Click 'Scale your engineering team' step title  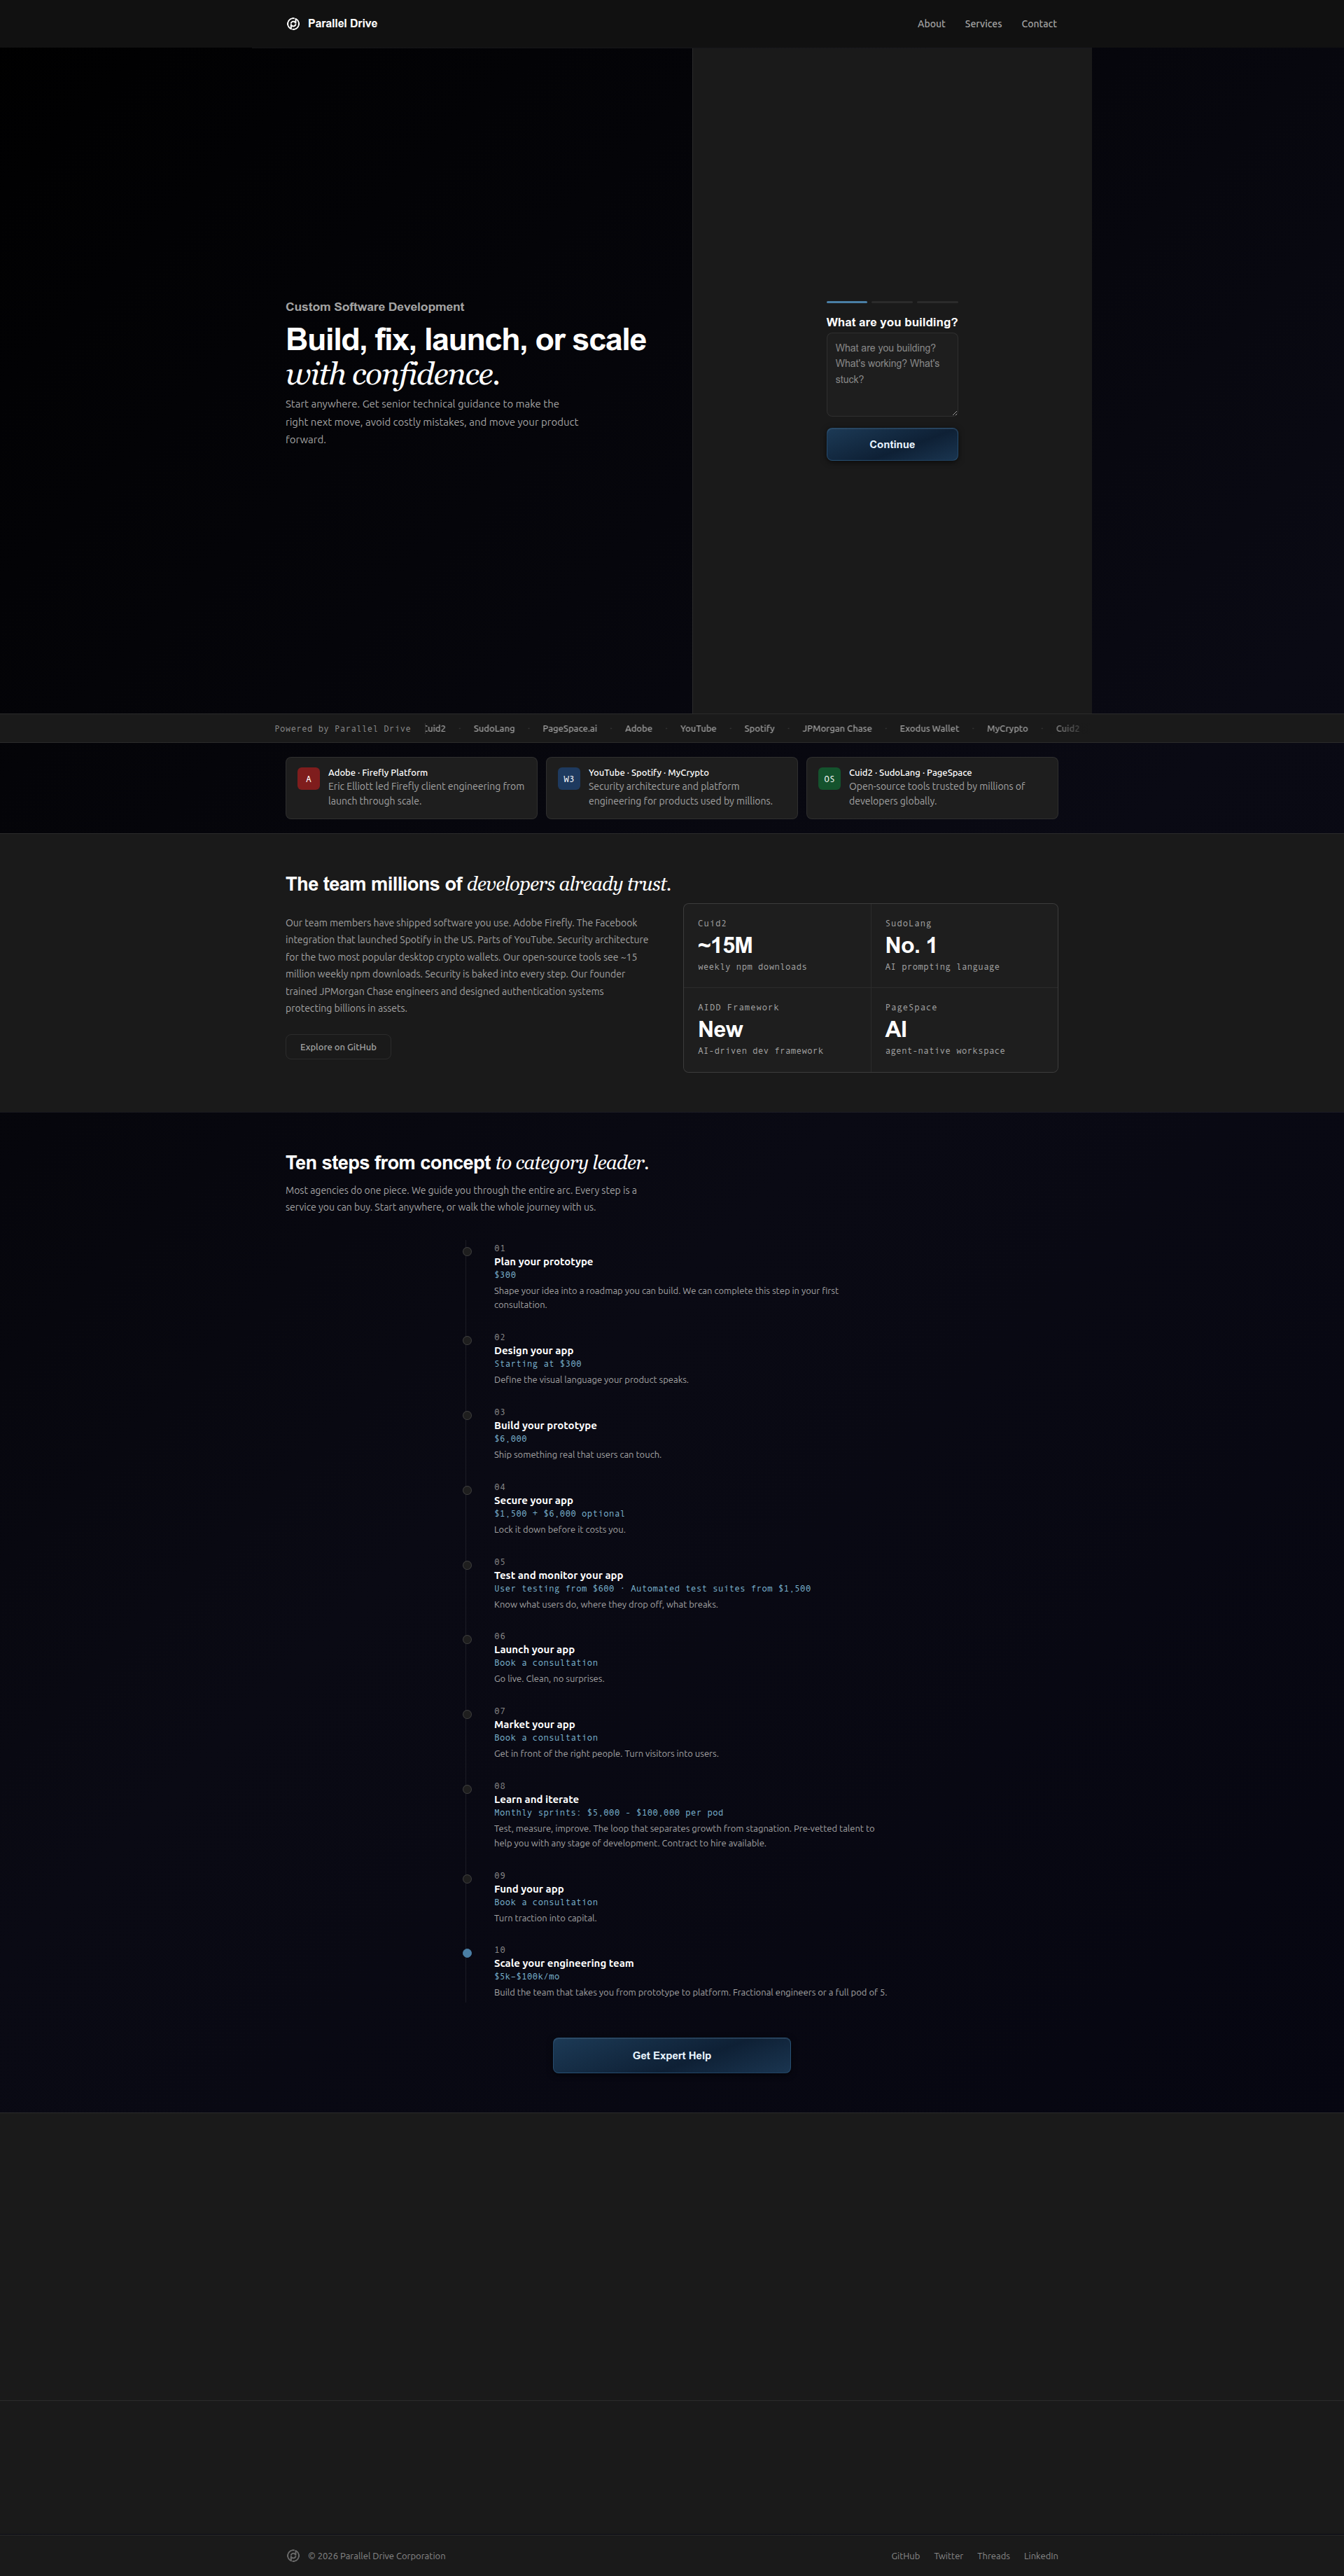coord(564,1964)
